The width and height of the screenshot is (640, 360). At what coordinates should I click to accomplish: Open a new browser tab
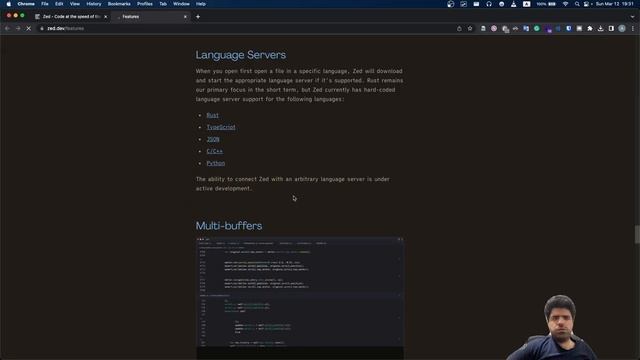(x=198, y=17)
